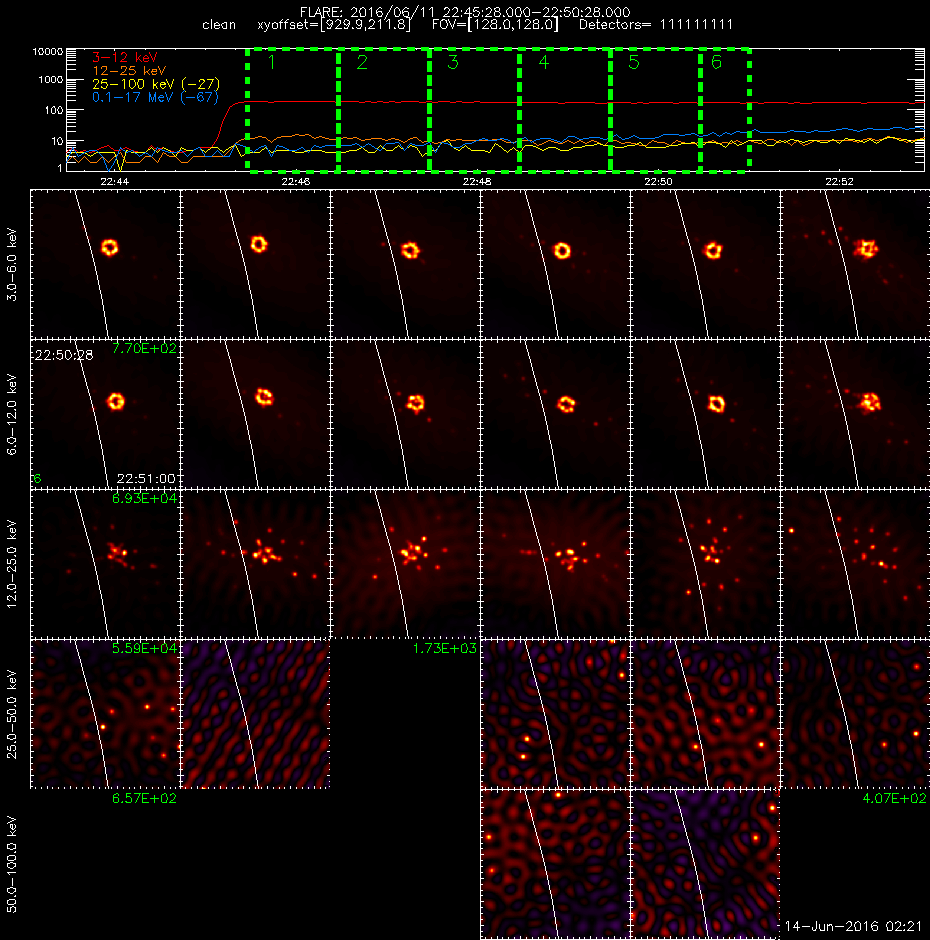Select the blue 0.1-17 MeV (-67) legend entry
Viewport: 930px width, 940px height.
[x=155, y=97]
